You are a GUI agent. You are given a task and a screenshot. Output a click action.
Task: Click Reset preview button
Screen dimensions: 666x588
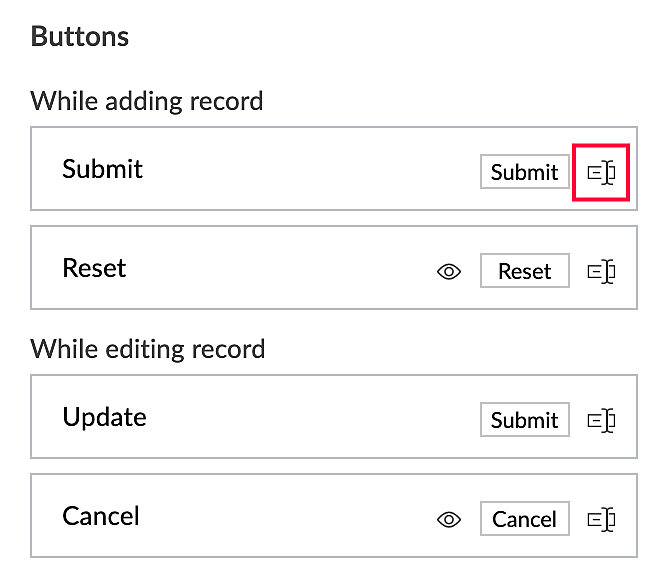[x=524, y=271]
